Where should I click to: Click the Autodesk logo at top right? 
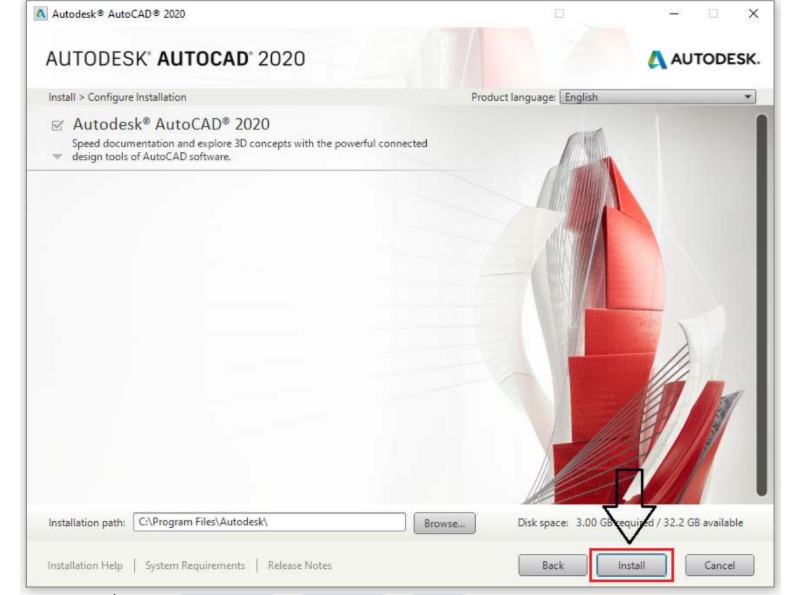click(x=704, y=59)
